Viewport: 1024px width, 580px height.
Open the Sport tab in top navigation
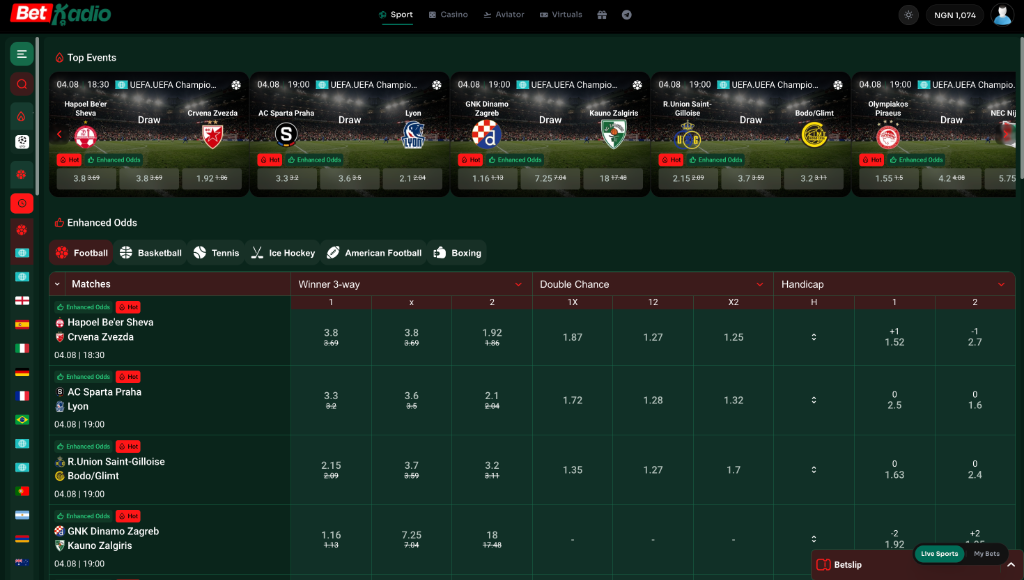tap(396, 14)
